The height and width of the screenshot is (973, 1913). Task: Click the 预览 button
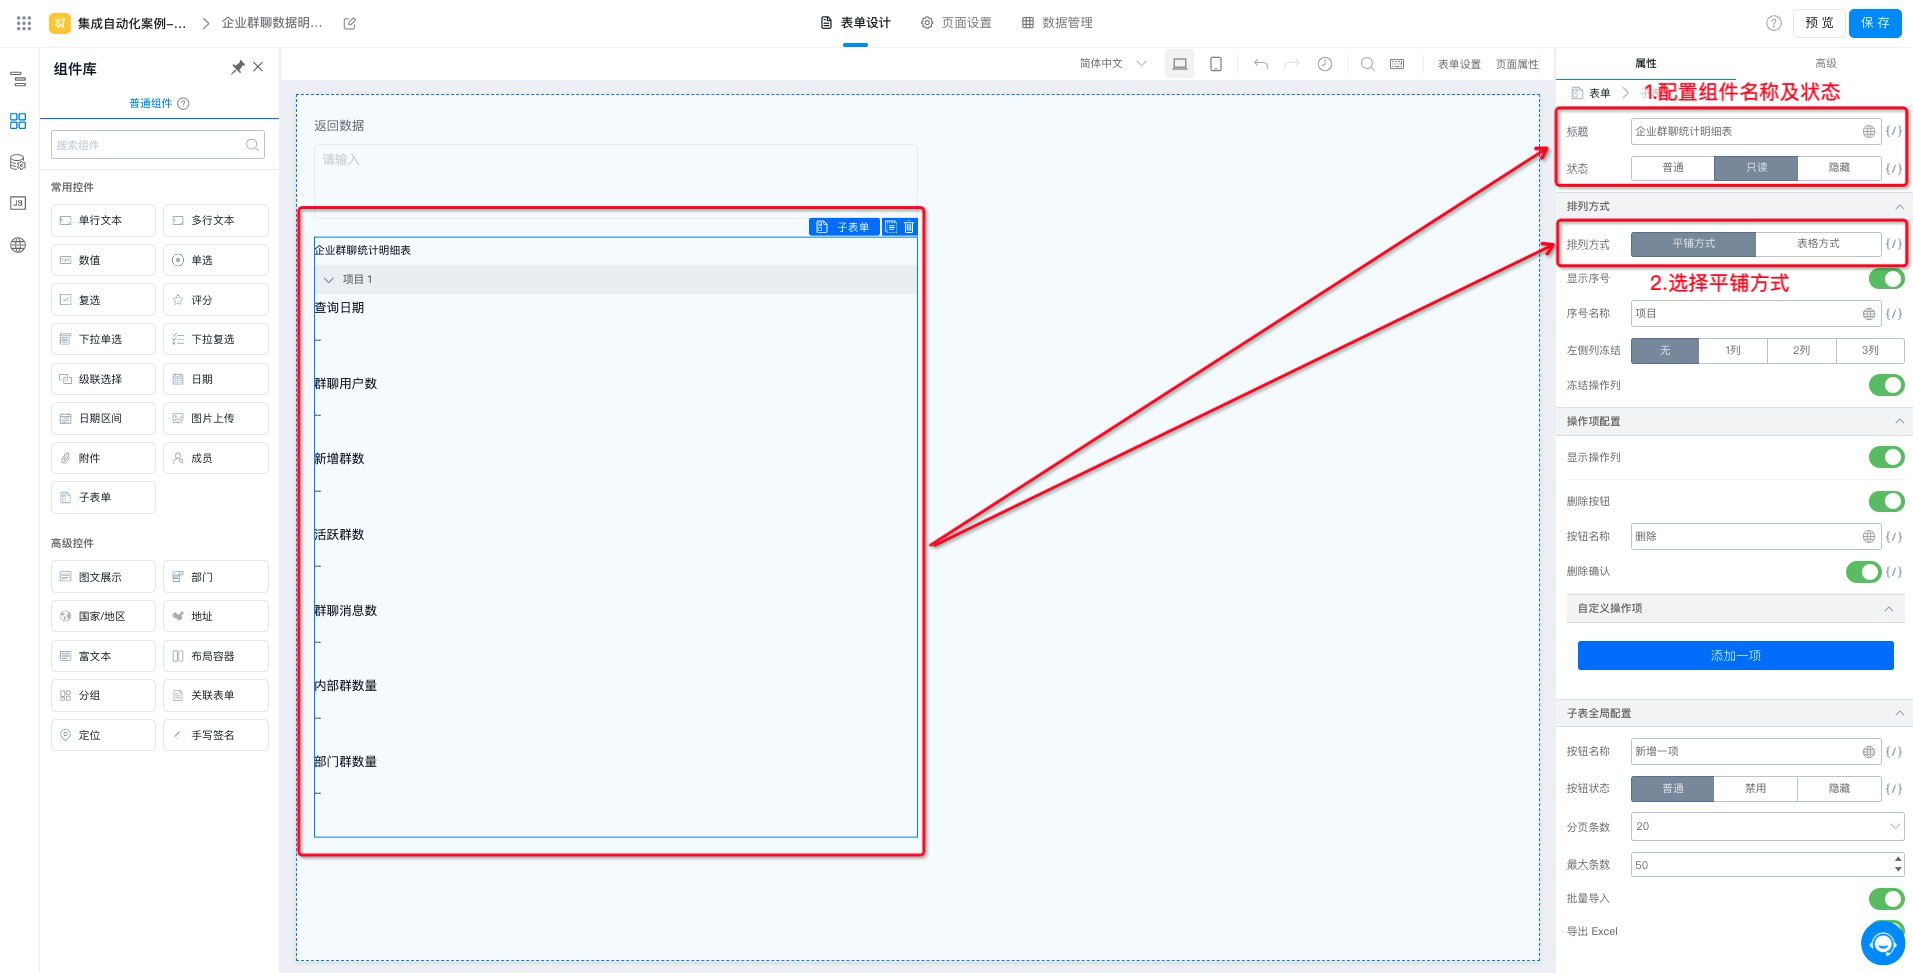coord(1819,23)
